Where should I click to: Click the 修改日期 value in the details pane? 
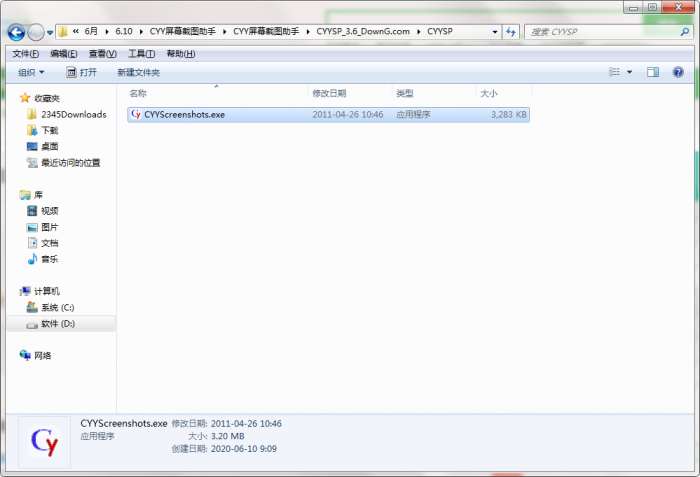(x=246, y=423)
